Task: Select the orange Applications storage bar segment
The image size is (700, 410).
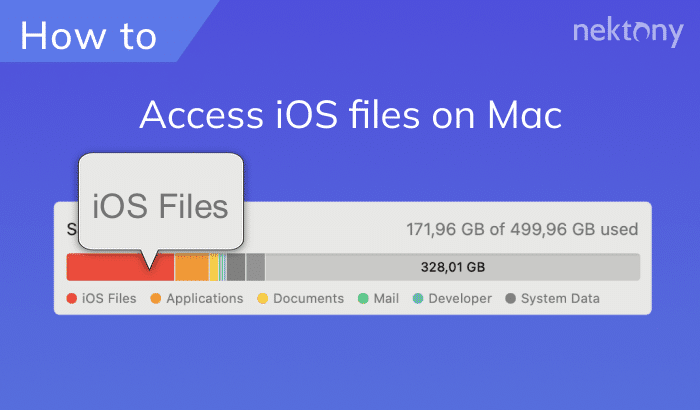Action: (x=191, y=267)
